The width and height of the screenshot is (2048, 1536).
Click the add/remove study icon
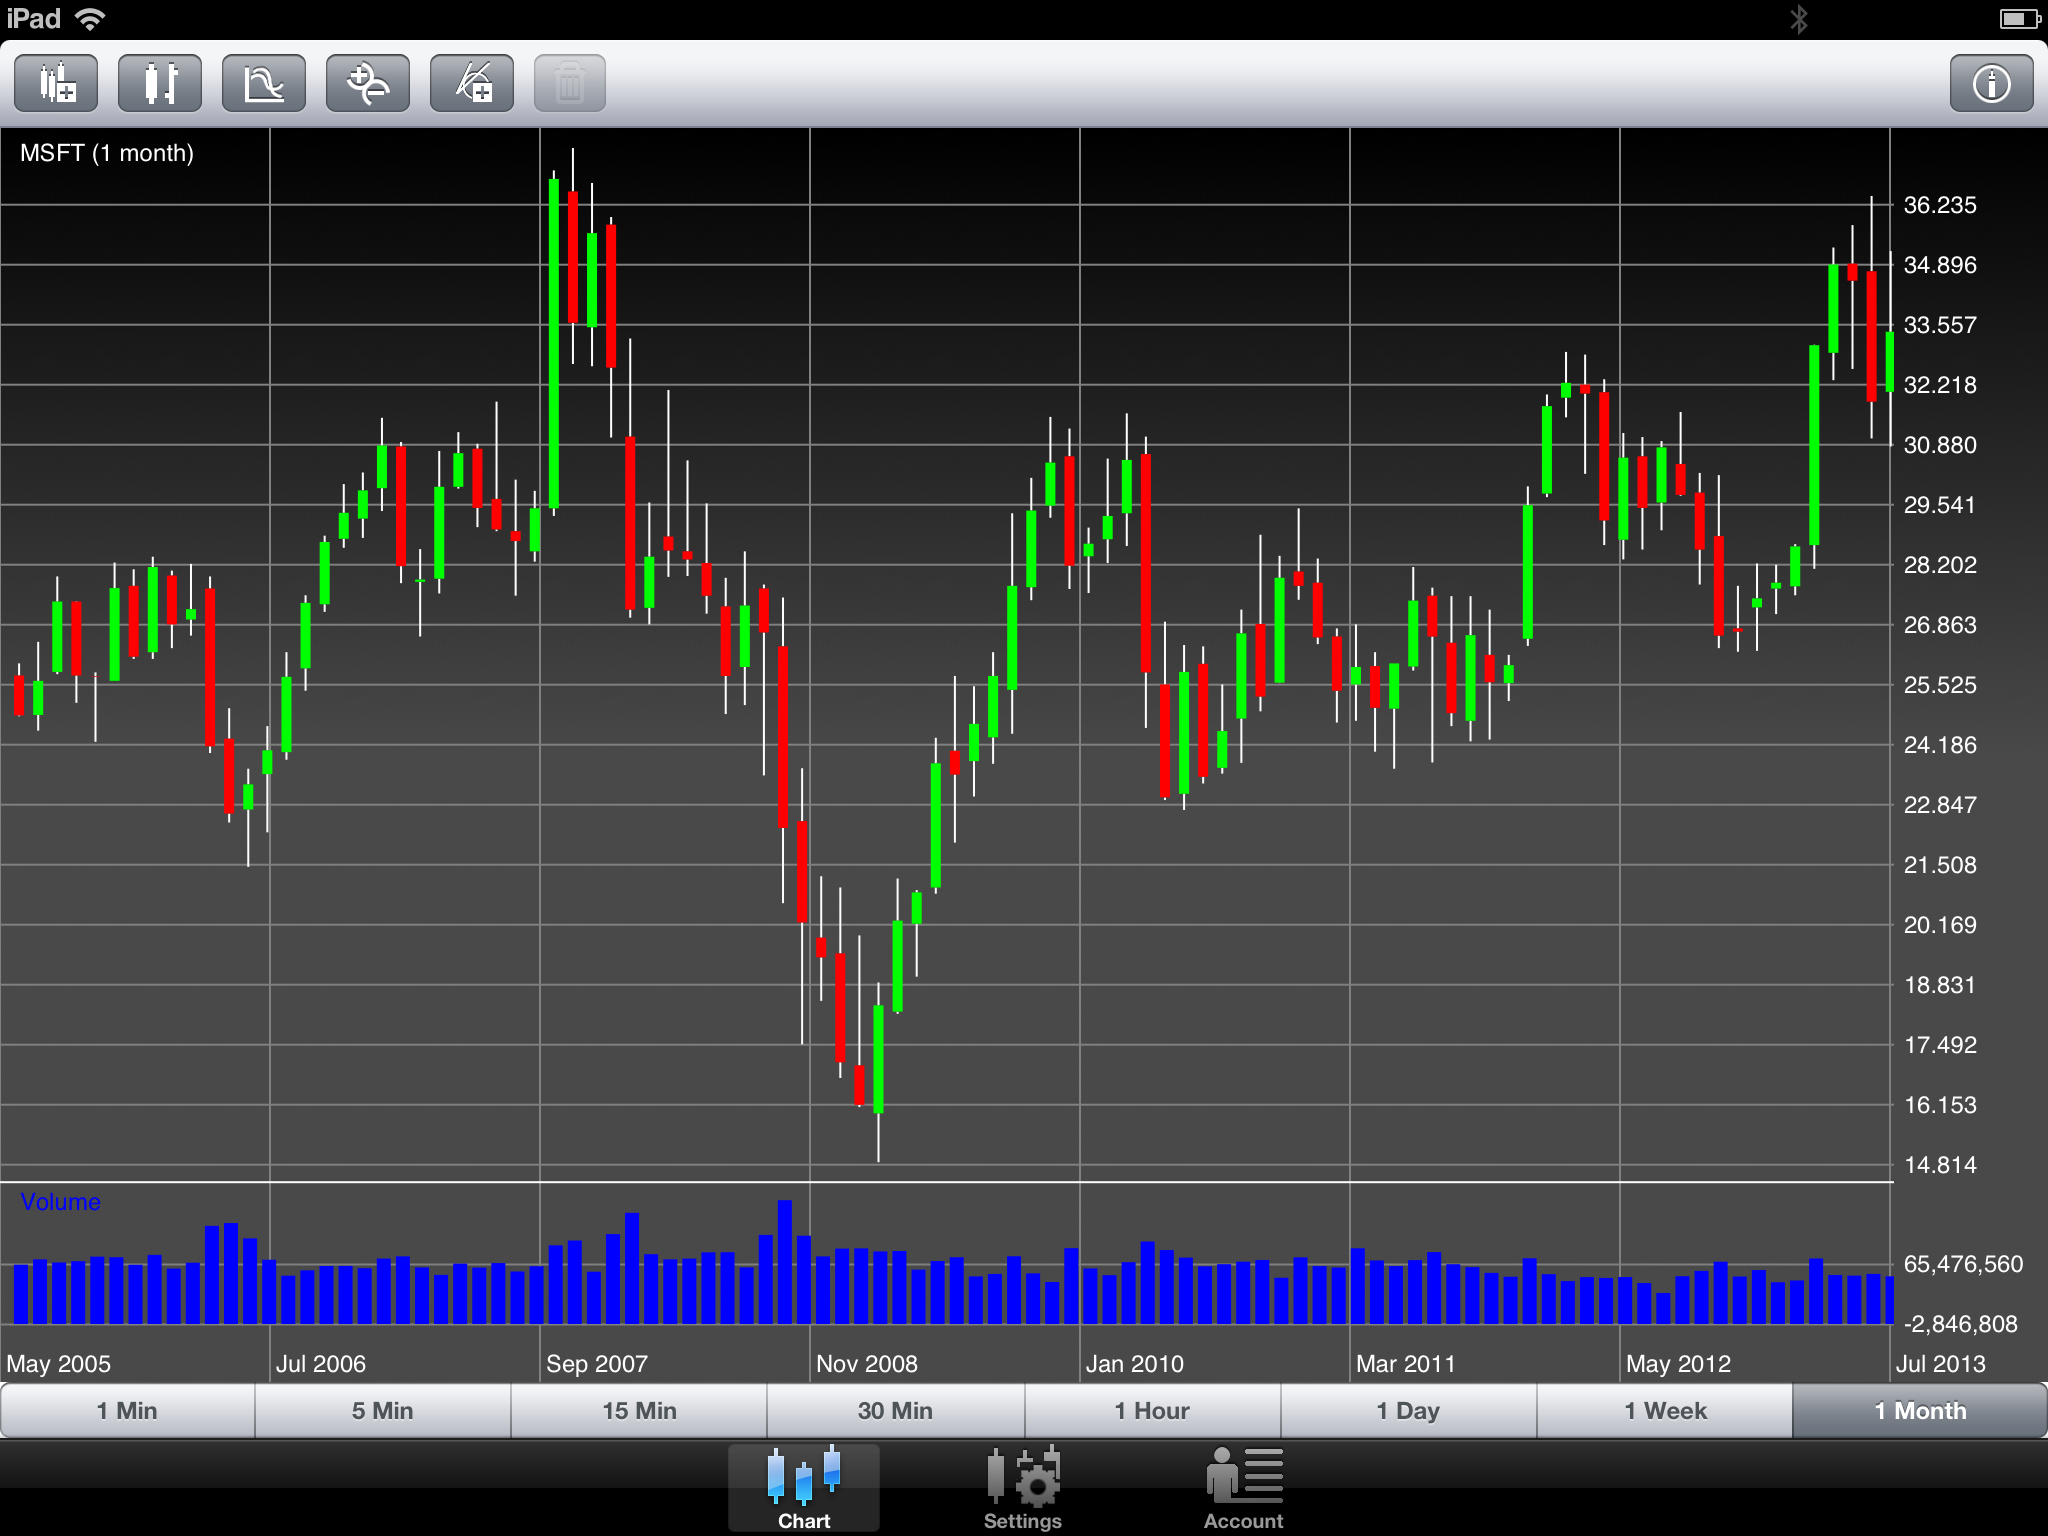coord(367,83)
